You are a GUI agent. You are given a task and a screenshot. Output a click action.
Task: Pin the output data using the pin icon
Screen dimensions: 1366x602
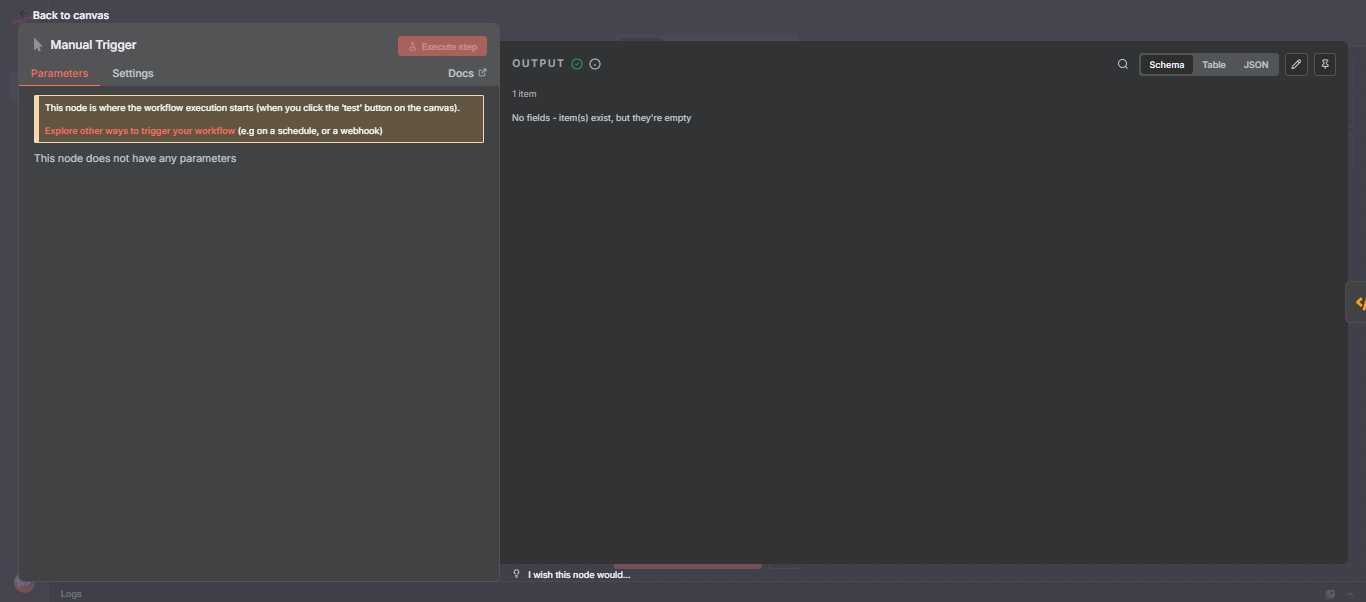[x=1324, y=64]
